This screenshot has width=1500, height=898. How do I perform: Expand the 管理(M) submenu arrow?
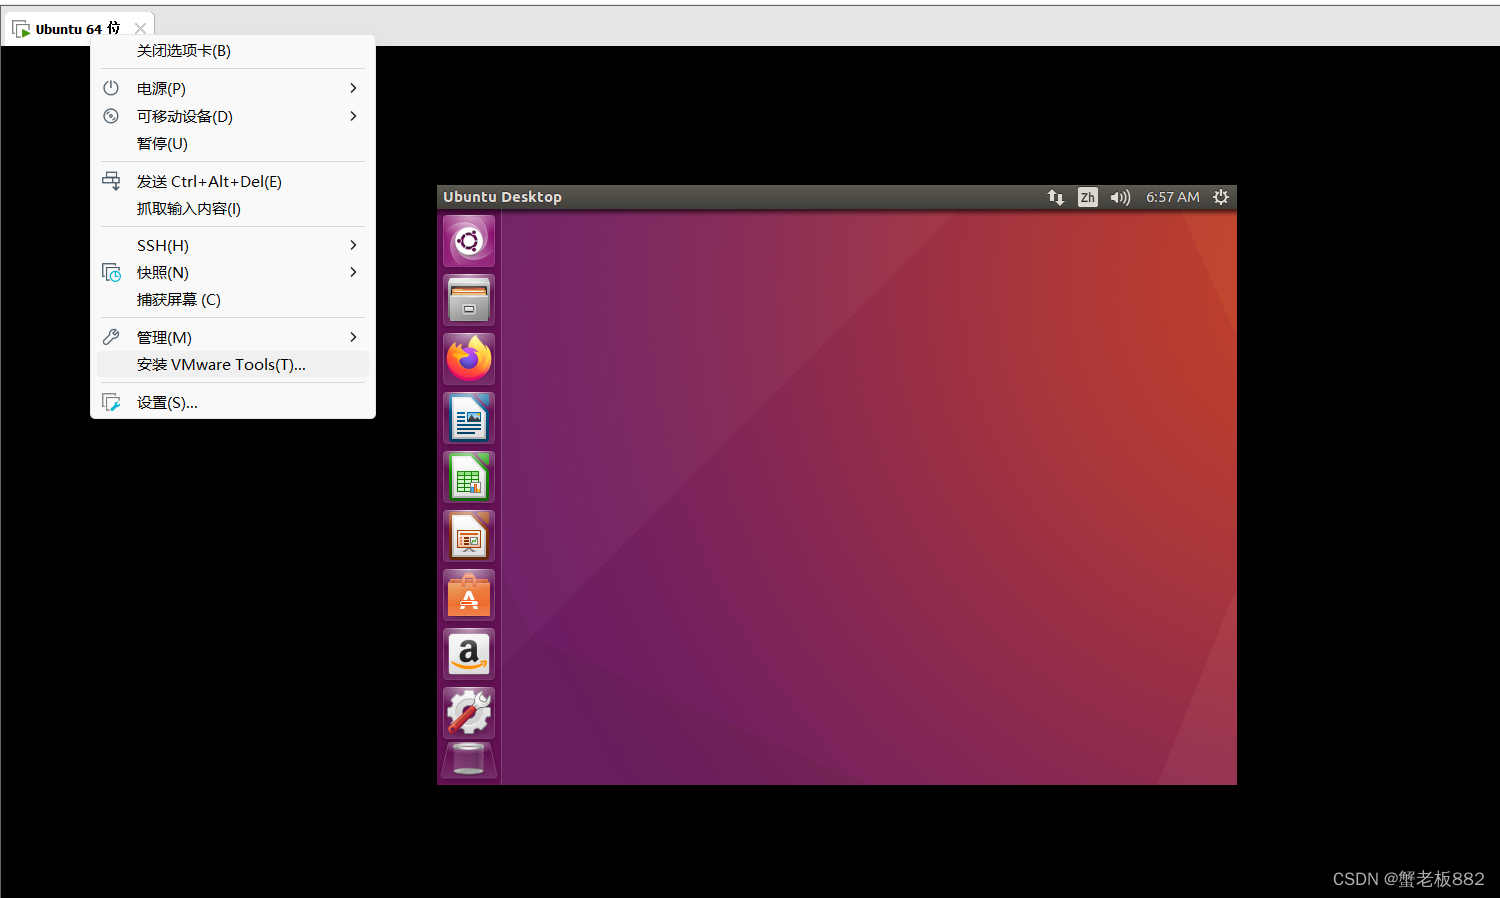coord(353,337)
